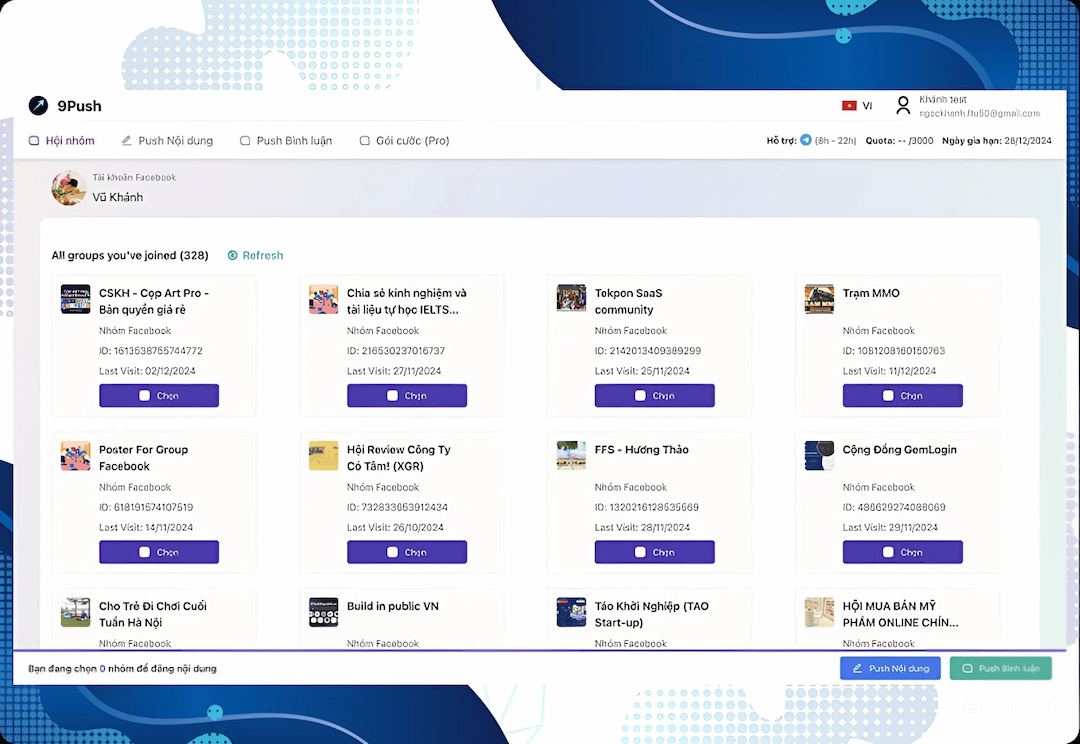This screenshot has height=744, width=1080.
Task: Click Cộng Đồng GemLogin group thumbnail
Action: 820,455
